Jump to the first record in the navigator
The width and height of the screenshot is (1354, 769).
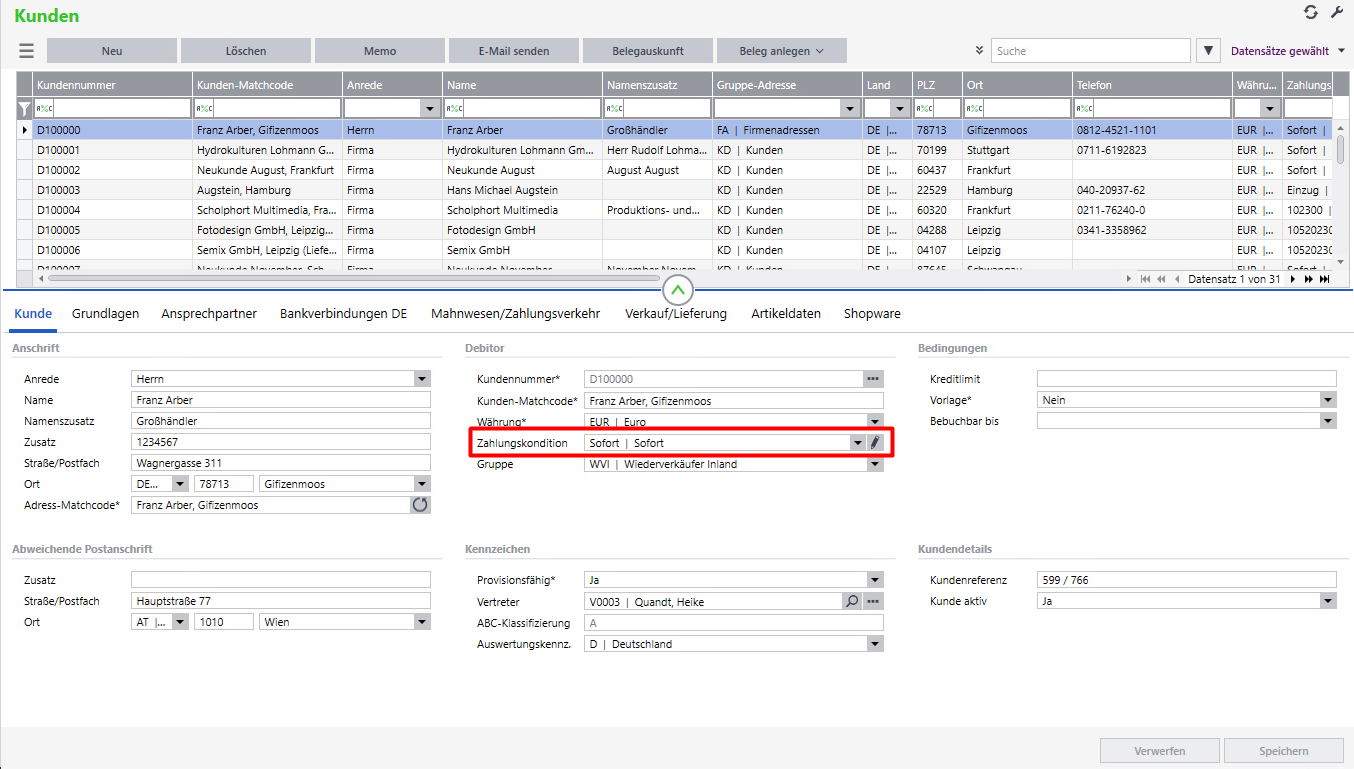pyautogui.click(x=1146, y=279)
